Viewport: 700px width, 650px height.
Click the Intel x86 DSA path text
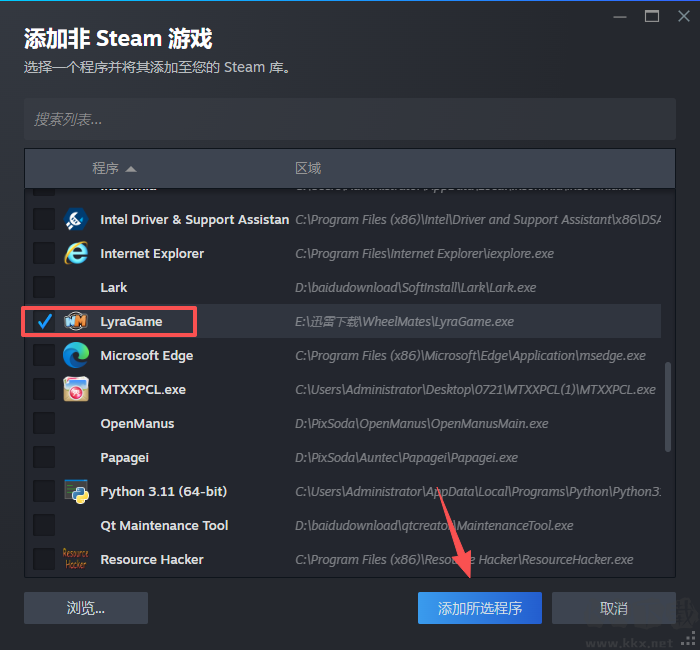pos(478,220)
